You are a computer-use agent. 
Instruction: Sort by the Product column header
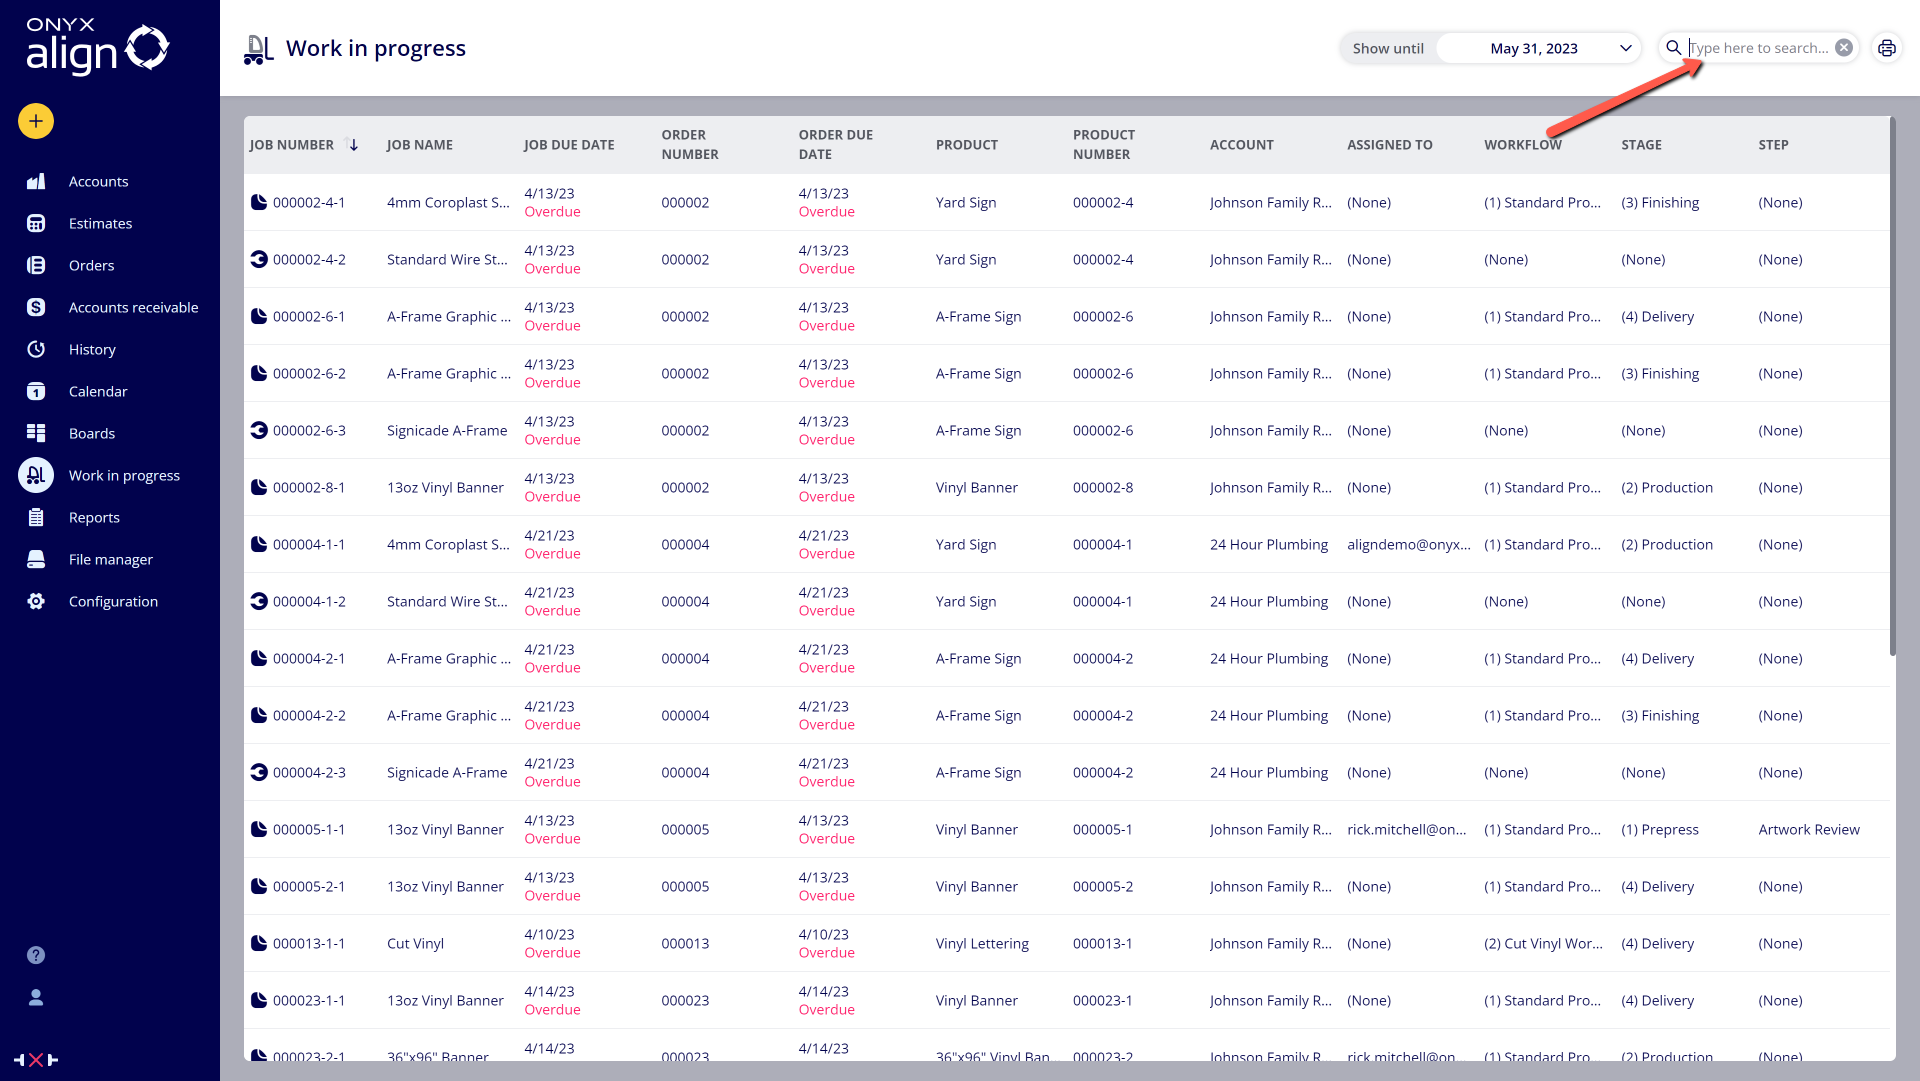coord(967,145)
